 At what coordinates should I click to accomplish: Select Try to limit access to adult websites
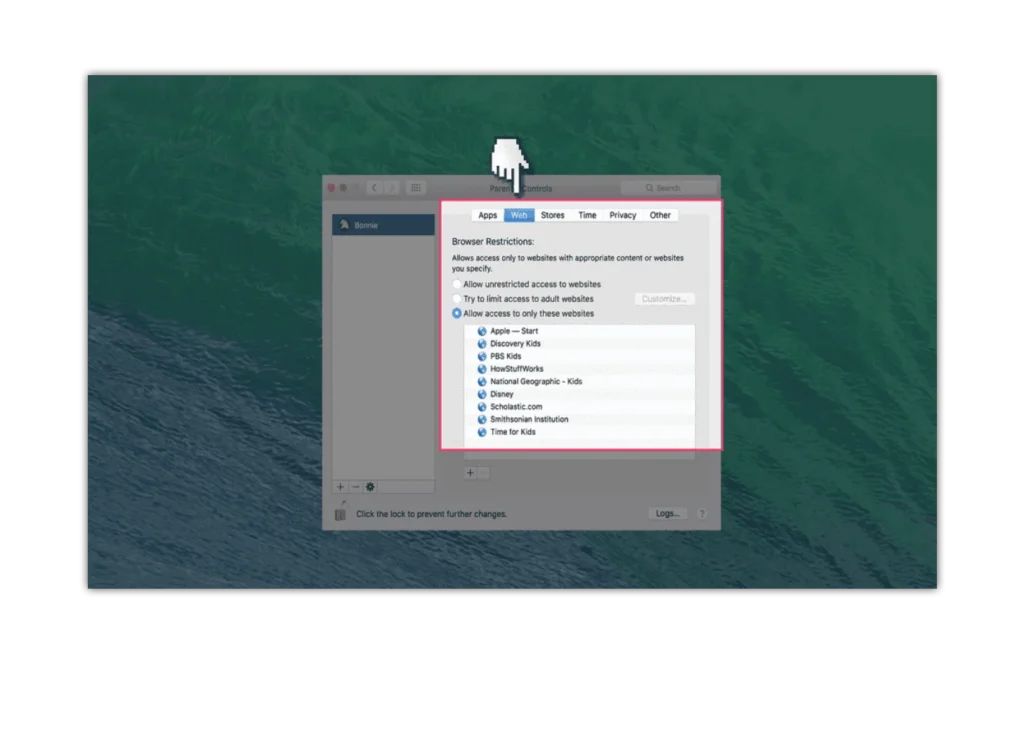457,299
